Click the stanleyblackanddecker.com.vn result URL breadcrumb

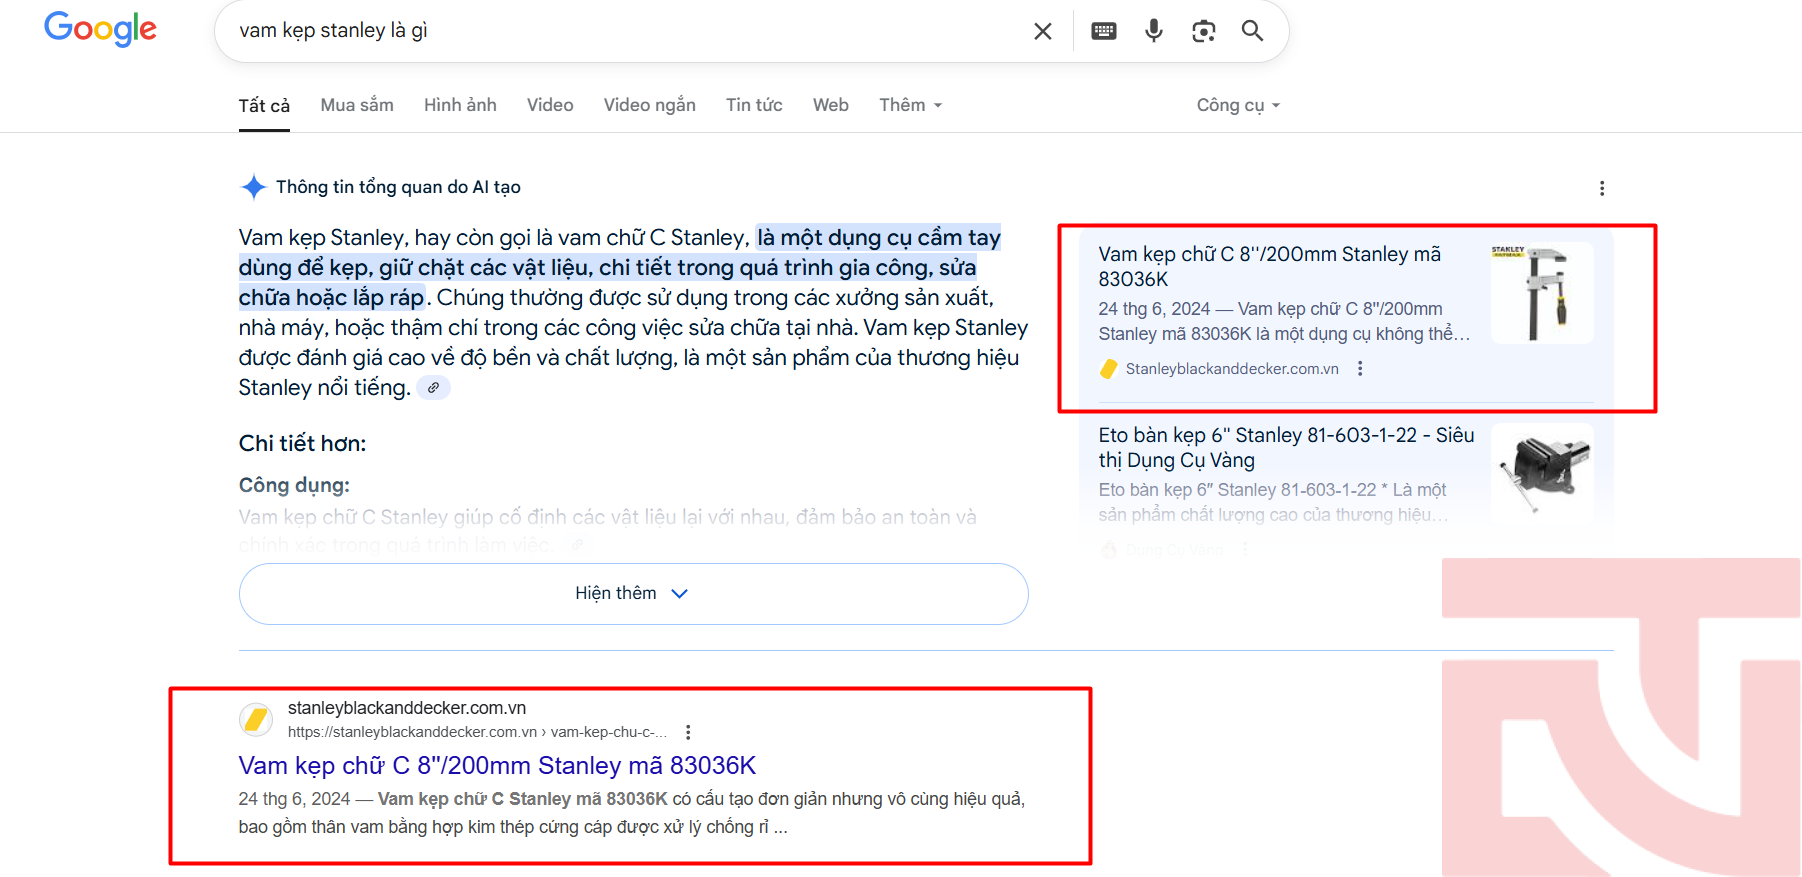click(x=477, y=732)
